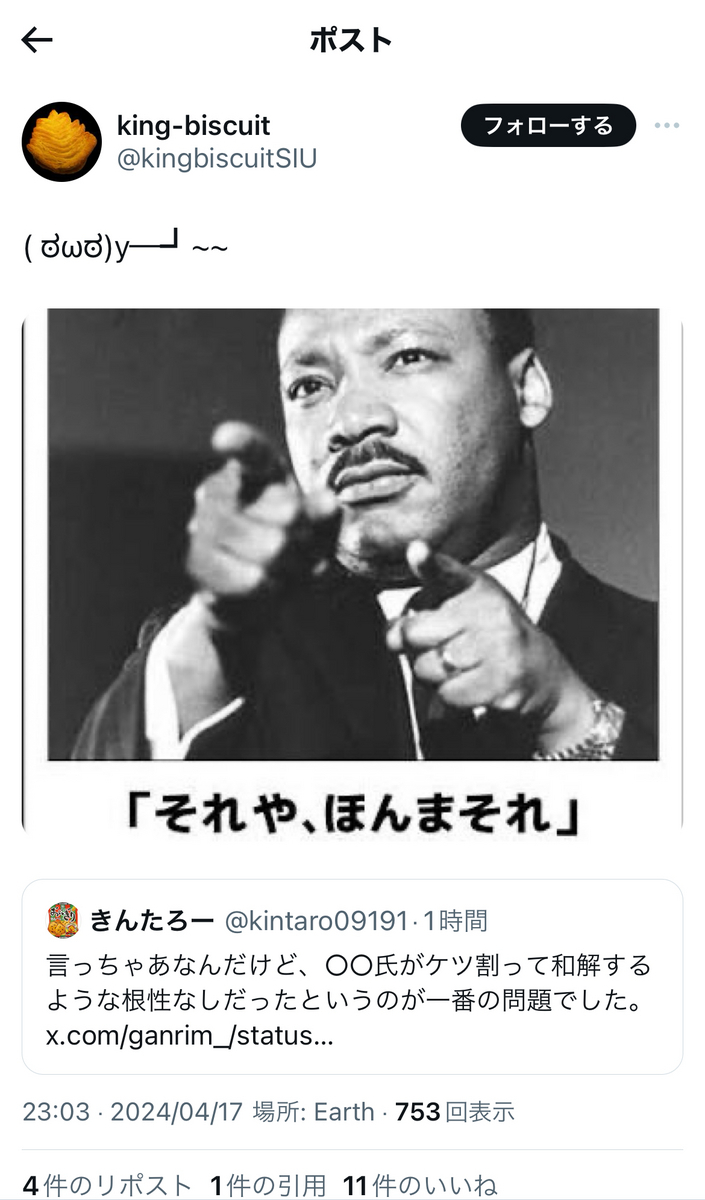Screen dimensions: 705x1200
Task: View the 4 件のリポスト list
Action: coord(107,1186)
